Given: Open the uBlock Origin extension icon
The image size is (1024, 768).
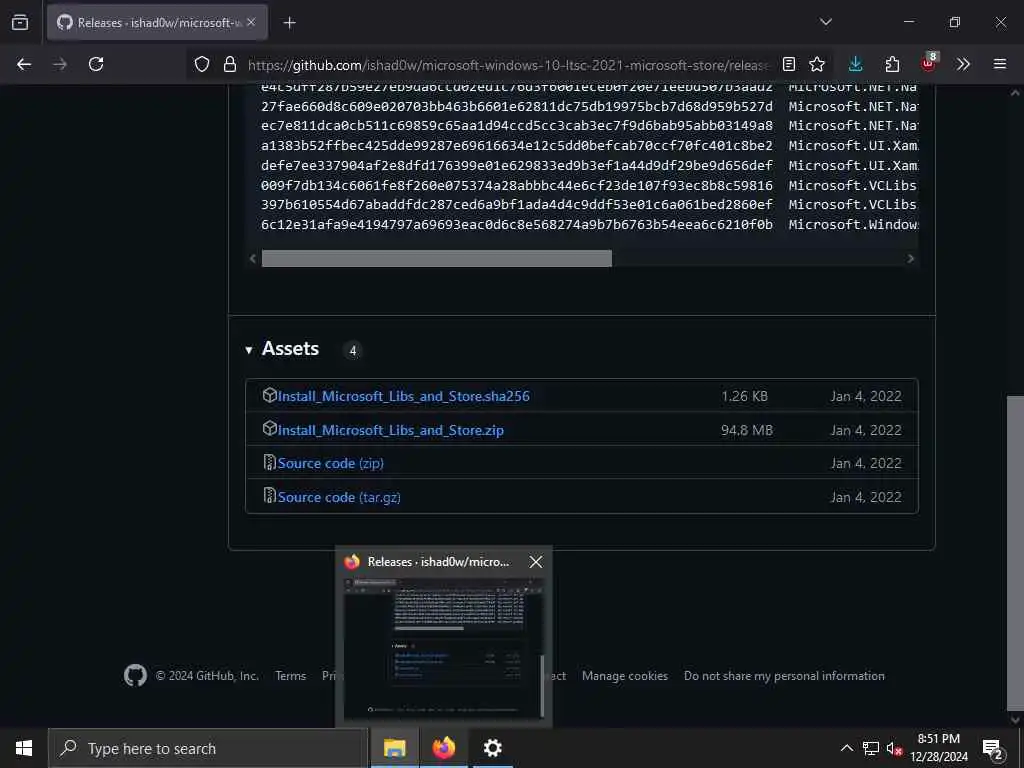Looking at the screenshot, I should tap(928, 64).
